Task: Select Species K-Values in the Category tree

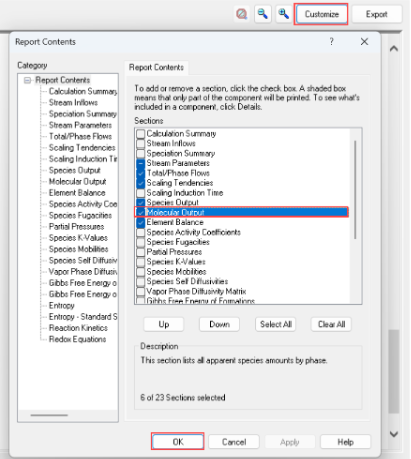Action: (x=78, y=238)
